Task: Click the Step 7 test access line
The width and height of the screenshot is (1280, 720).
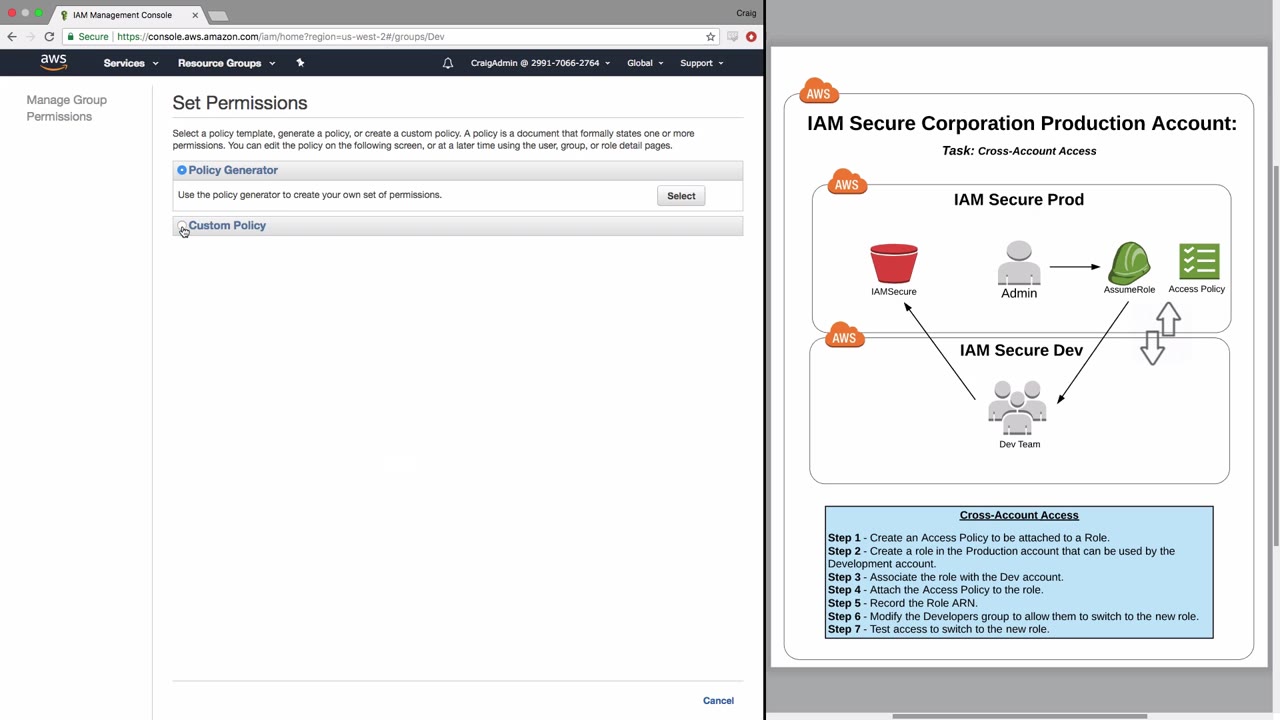Action: (x=938, y=629)
